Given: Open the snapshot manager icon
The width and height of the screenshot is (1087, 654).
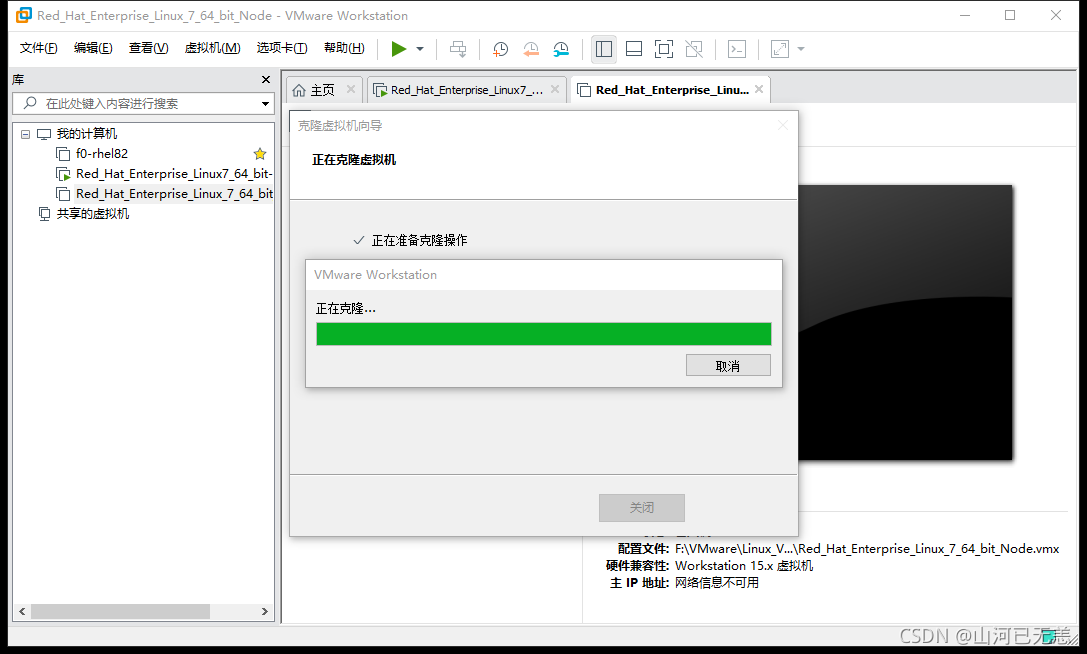Looking at the screenshot, I should [561, 49].
